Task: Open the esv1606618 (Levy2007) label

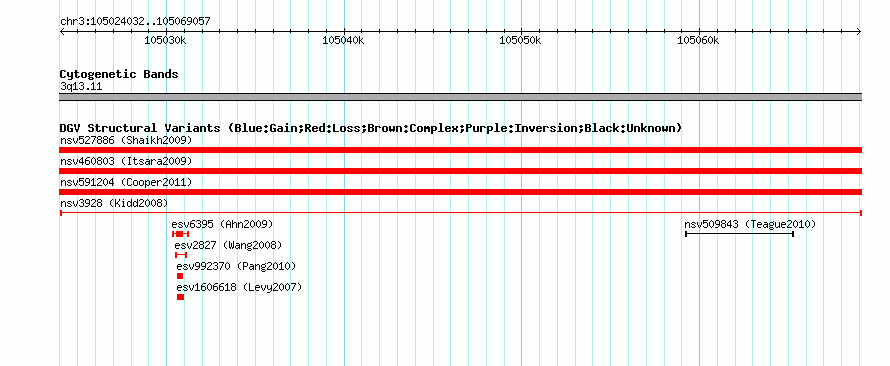Action: pyautogui.click(x=240, y=287)
